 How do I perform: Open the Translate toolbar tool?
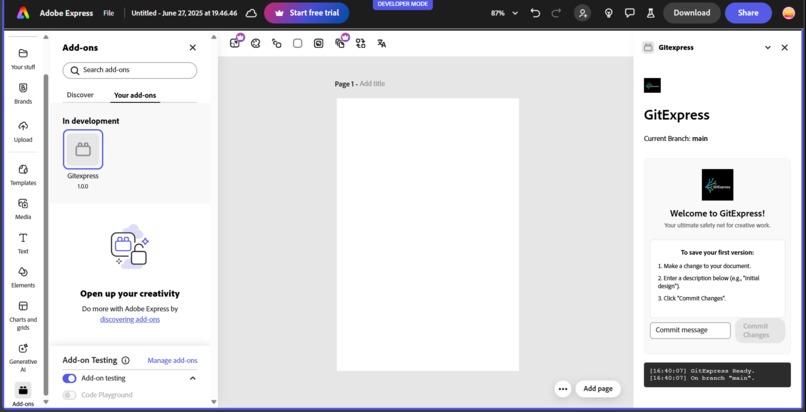[x=381, y=44]
